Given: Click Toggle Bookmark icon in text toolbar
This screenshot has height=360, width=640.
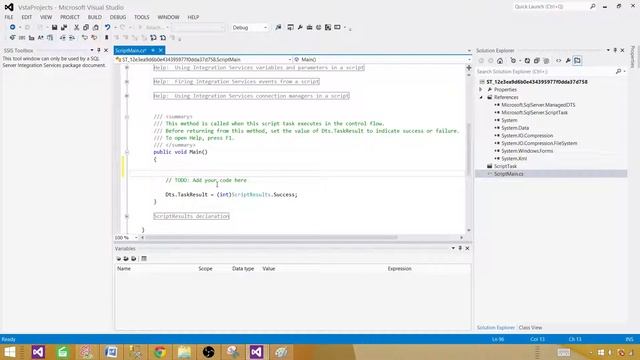Looking at the screenshot, I should 107,38.
